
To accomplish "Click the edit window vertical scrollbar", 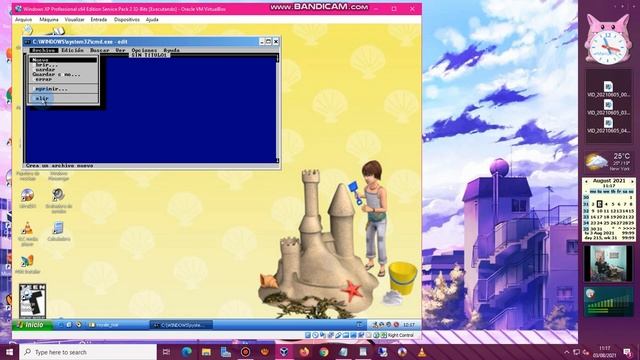I will click(278, 109).
